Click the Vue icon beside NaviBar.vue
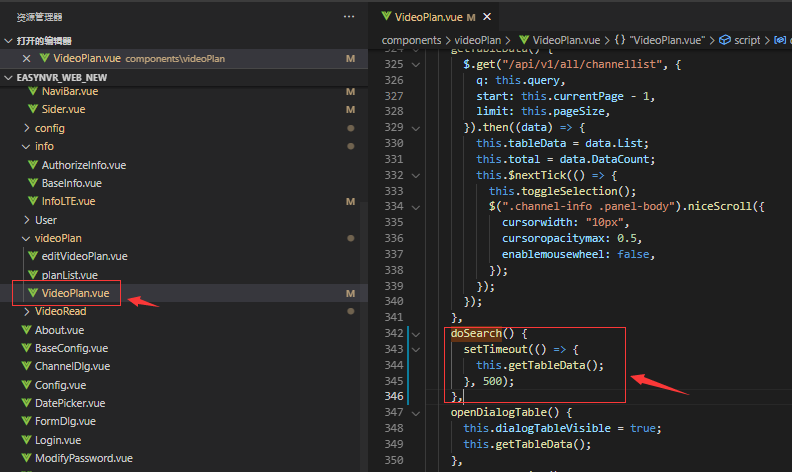The image size is (792, 472). tap(33, 91)
